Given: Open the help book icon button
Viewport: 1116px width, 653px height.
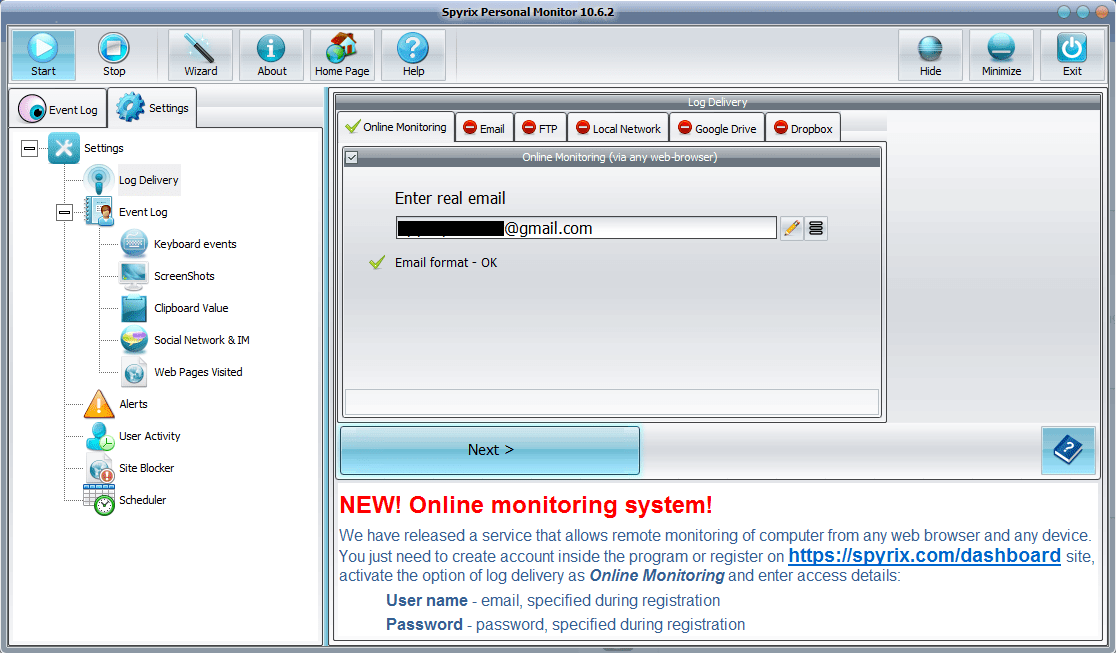Looking at the screenshot, I should (1068, 450).
